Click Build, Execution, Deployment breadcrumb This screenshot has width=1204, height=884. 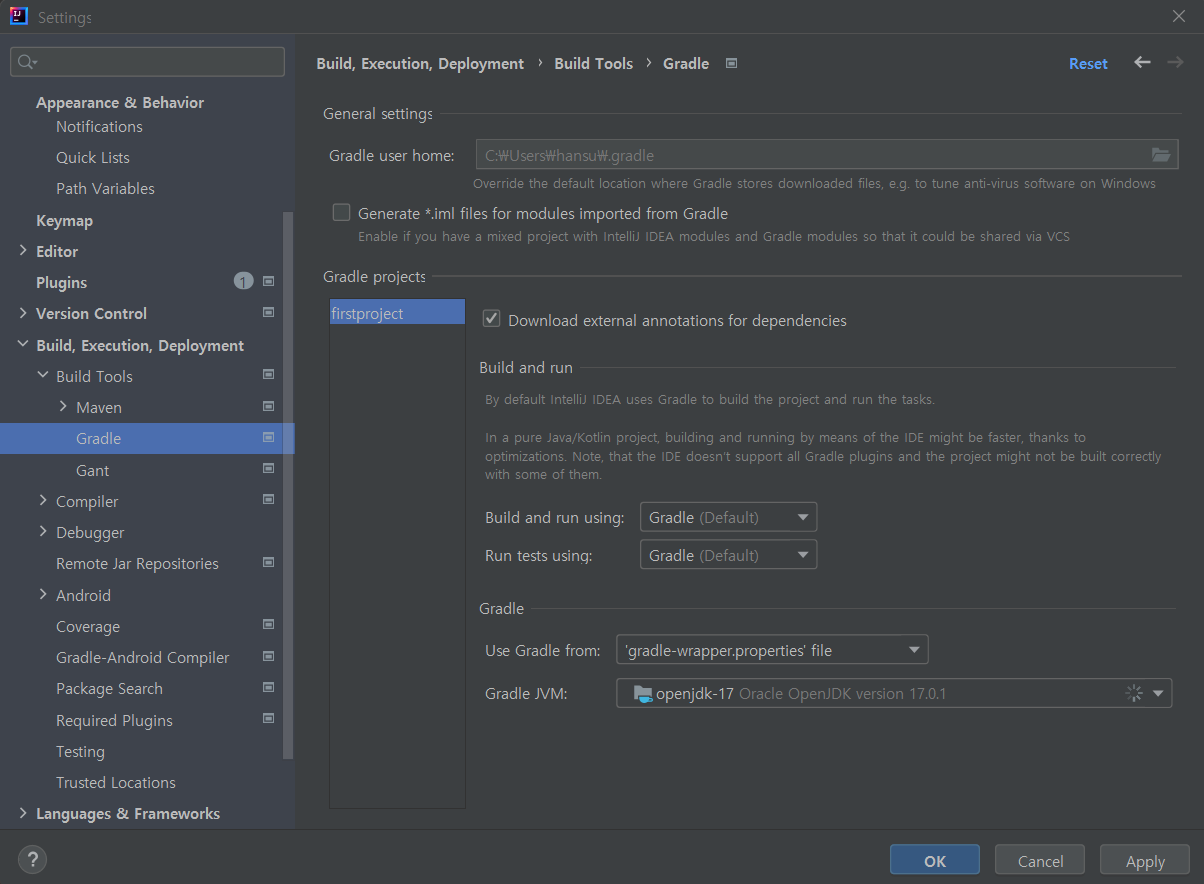[x=420, y=63]
